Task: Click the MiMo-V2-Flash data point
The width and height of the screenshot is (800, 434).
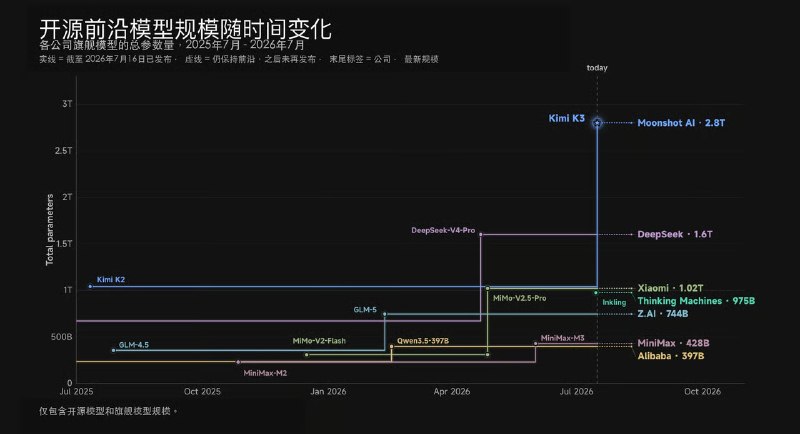Action: click(x=306, y=354)
